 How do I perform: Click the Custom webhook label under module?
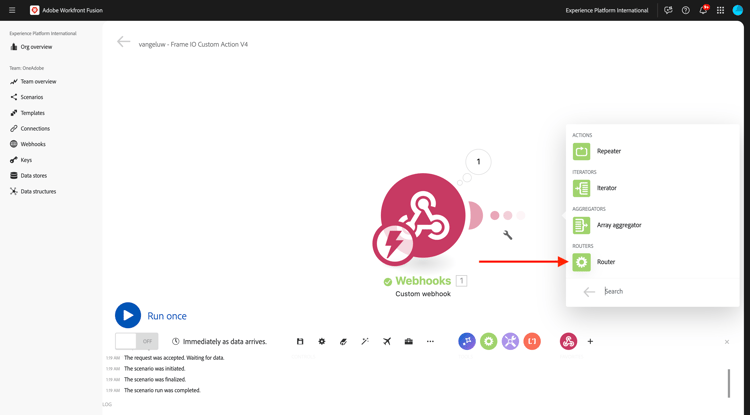click(423, 294)
